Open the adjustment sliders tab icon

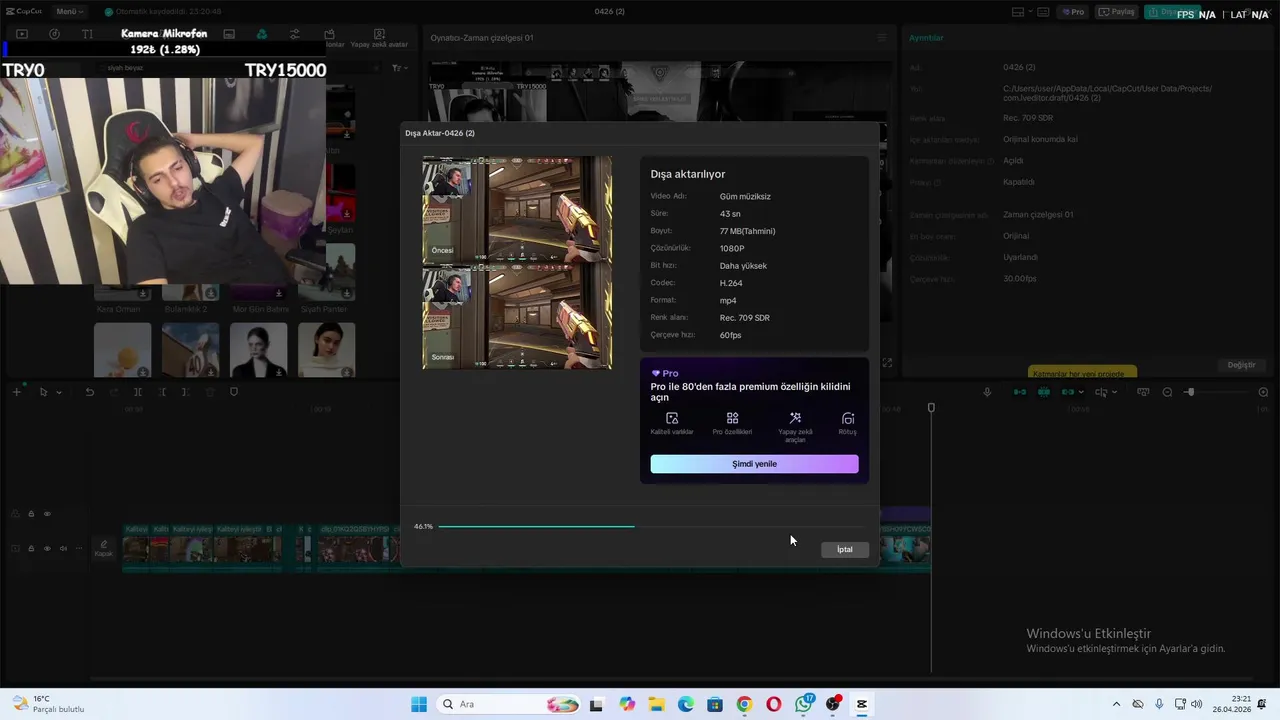click(x=295, y=34)
